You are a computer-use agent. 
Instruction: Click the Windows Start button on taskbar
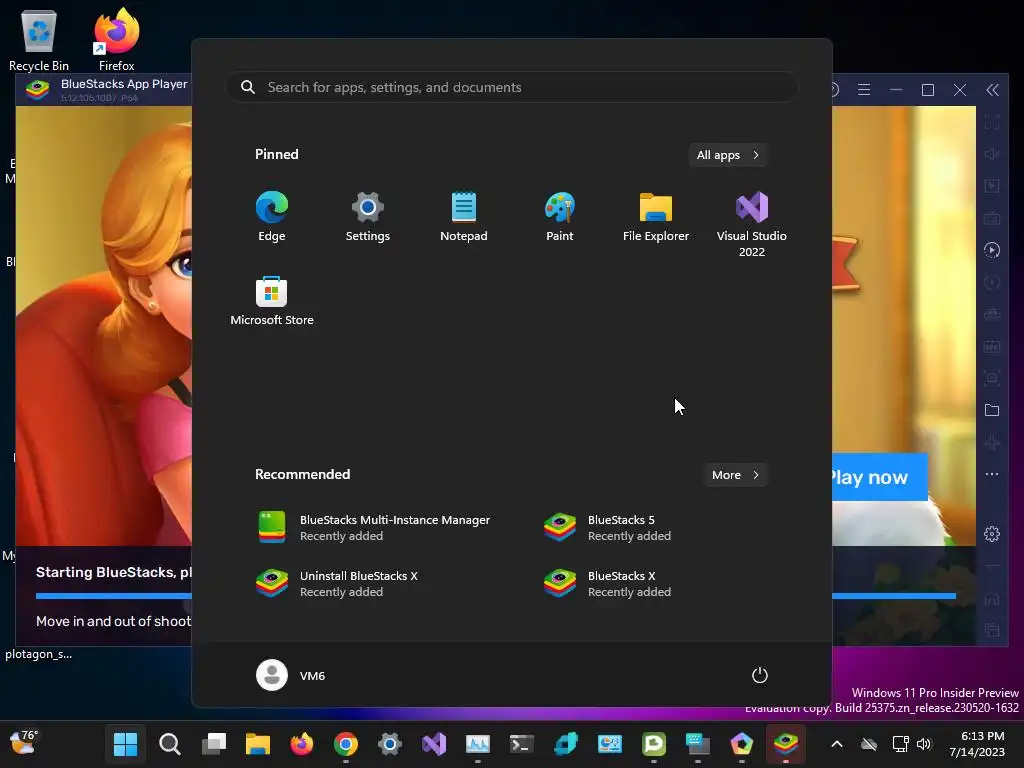point(125,743)
